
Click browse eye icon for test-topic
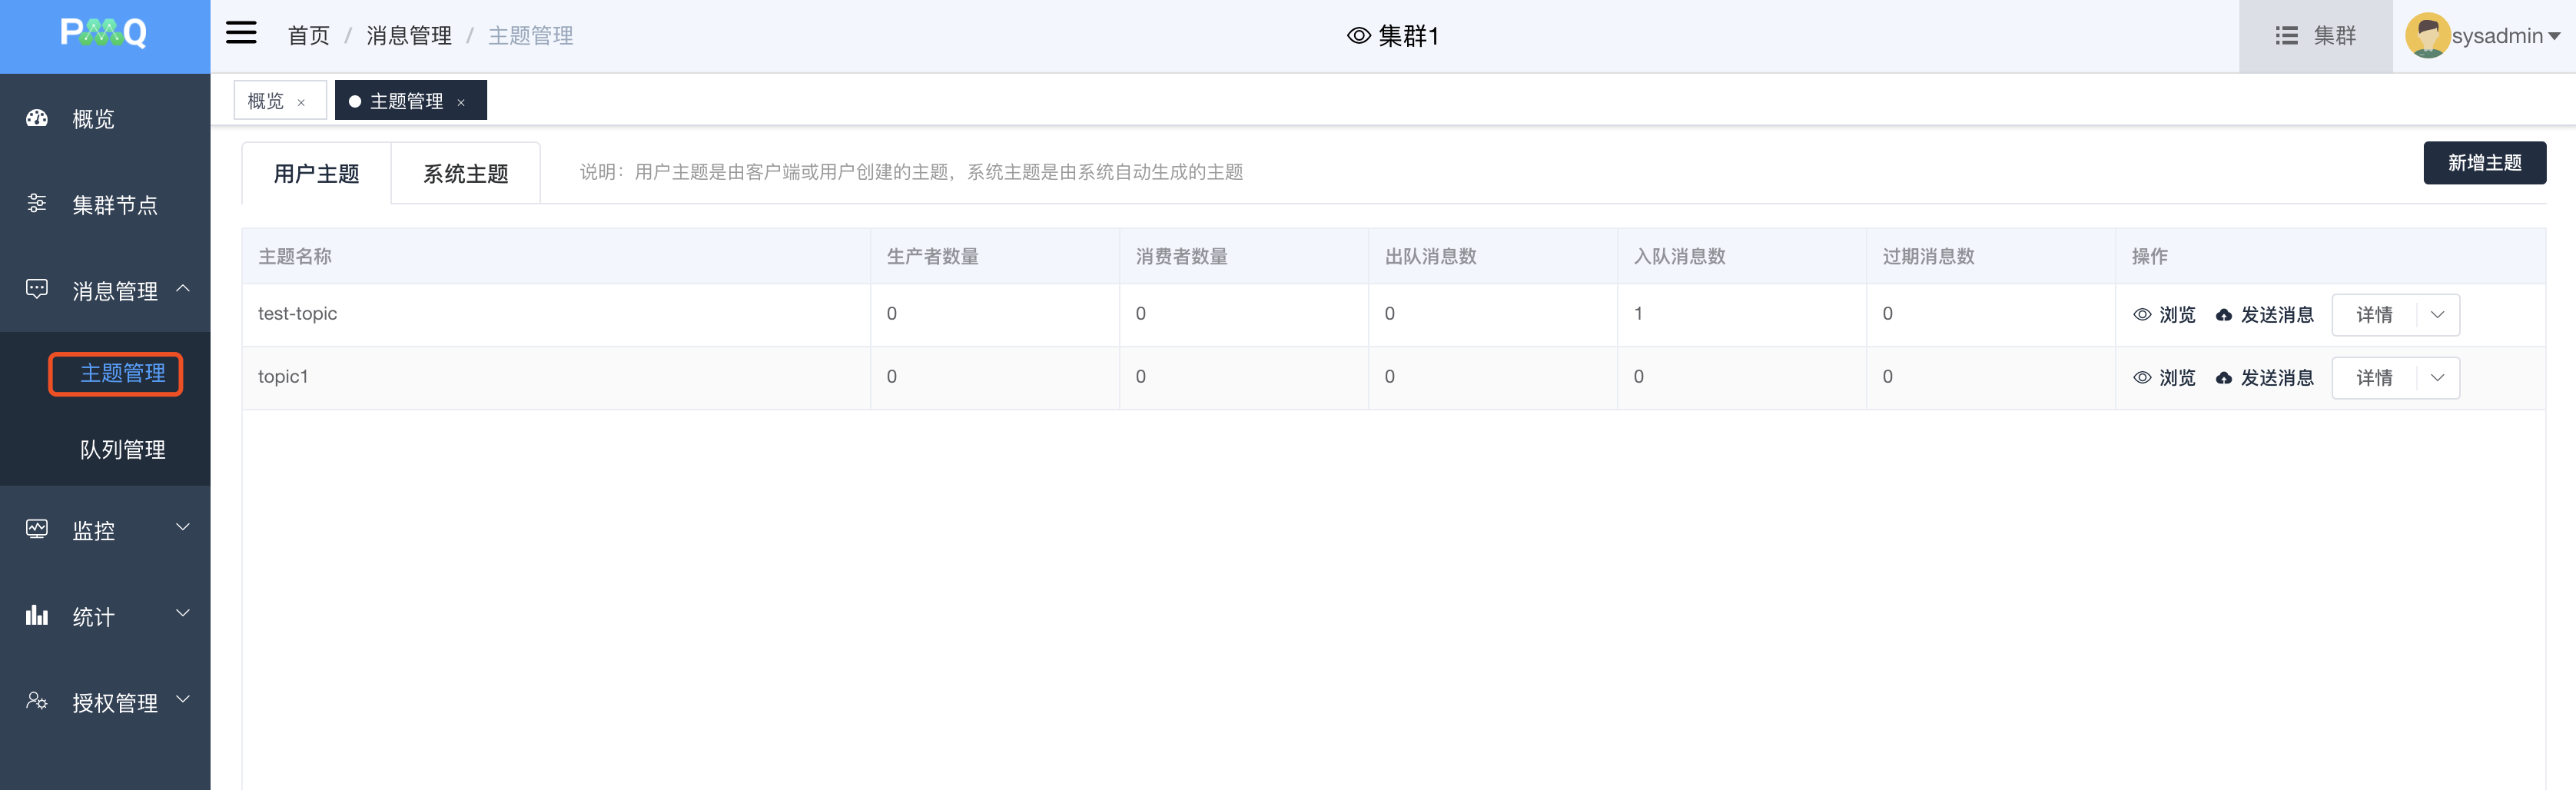2142,315
